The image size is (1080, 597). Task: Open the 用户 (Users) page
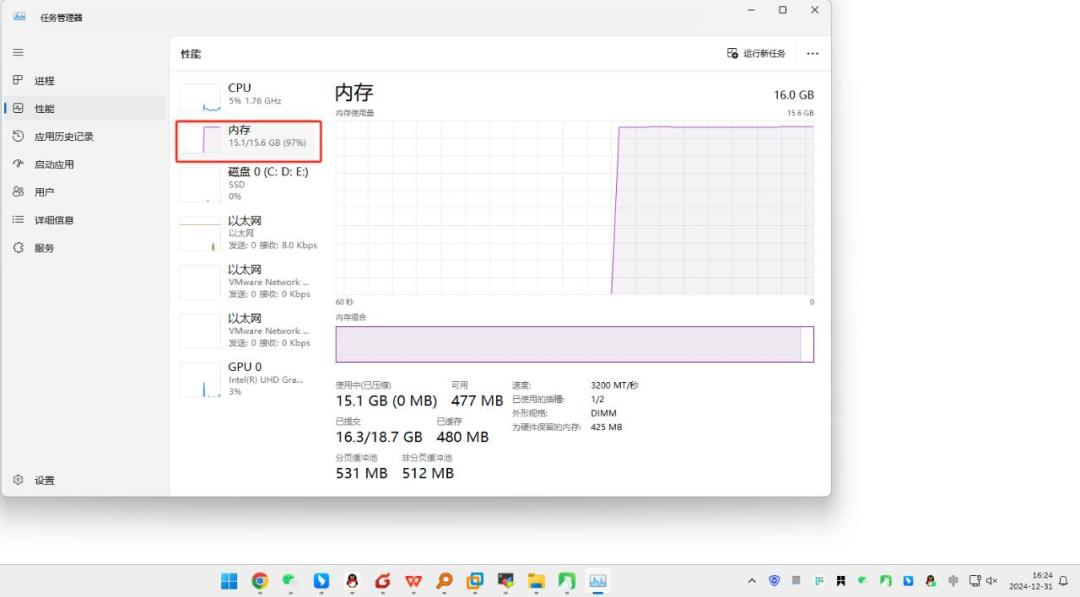(x=83, y=192)
